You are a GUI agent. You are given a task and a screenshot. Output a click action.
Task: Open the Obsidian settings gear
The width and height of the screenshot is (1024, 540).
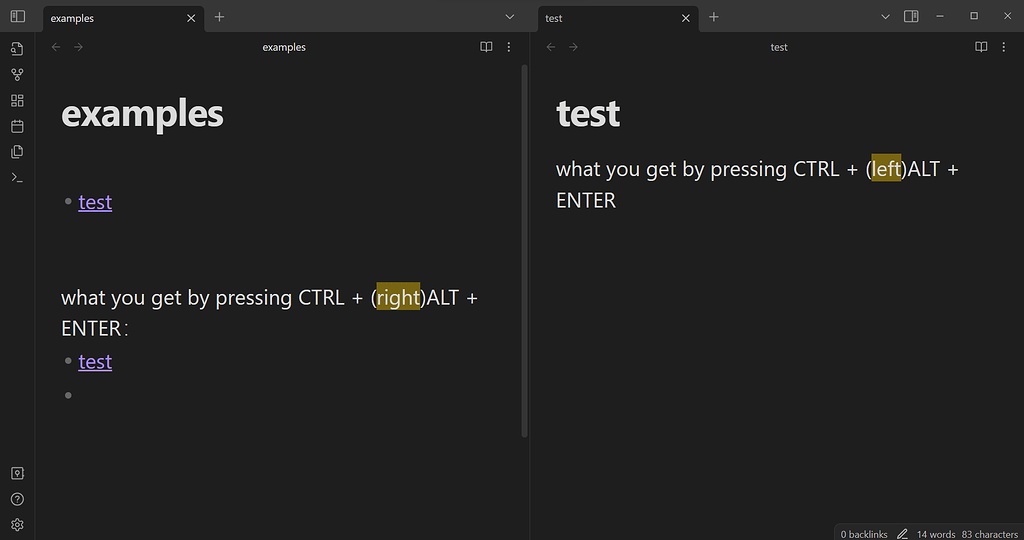[x=17, y=525]
